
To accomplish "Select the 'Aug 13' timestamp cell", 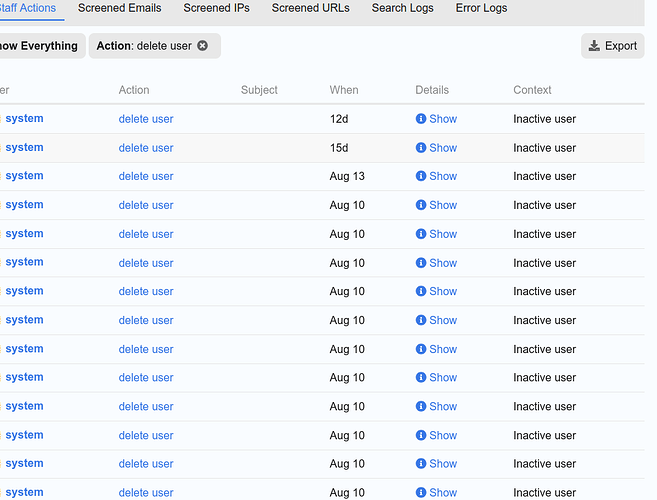I will [347, 176].
